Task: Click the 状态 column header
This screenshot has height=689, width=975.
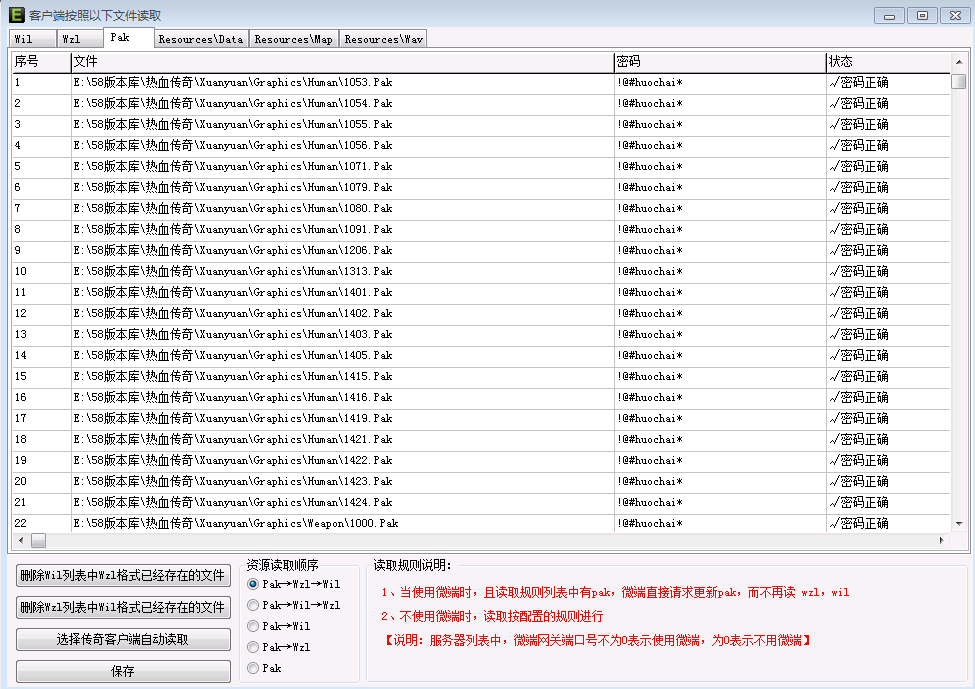Action: [x=889, y=62]
